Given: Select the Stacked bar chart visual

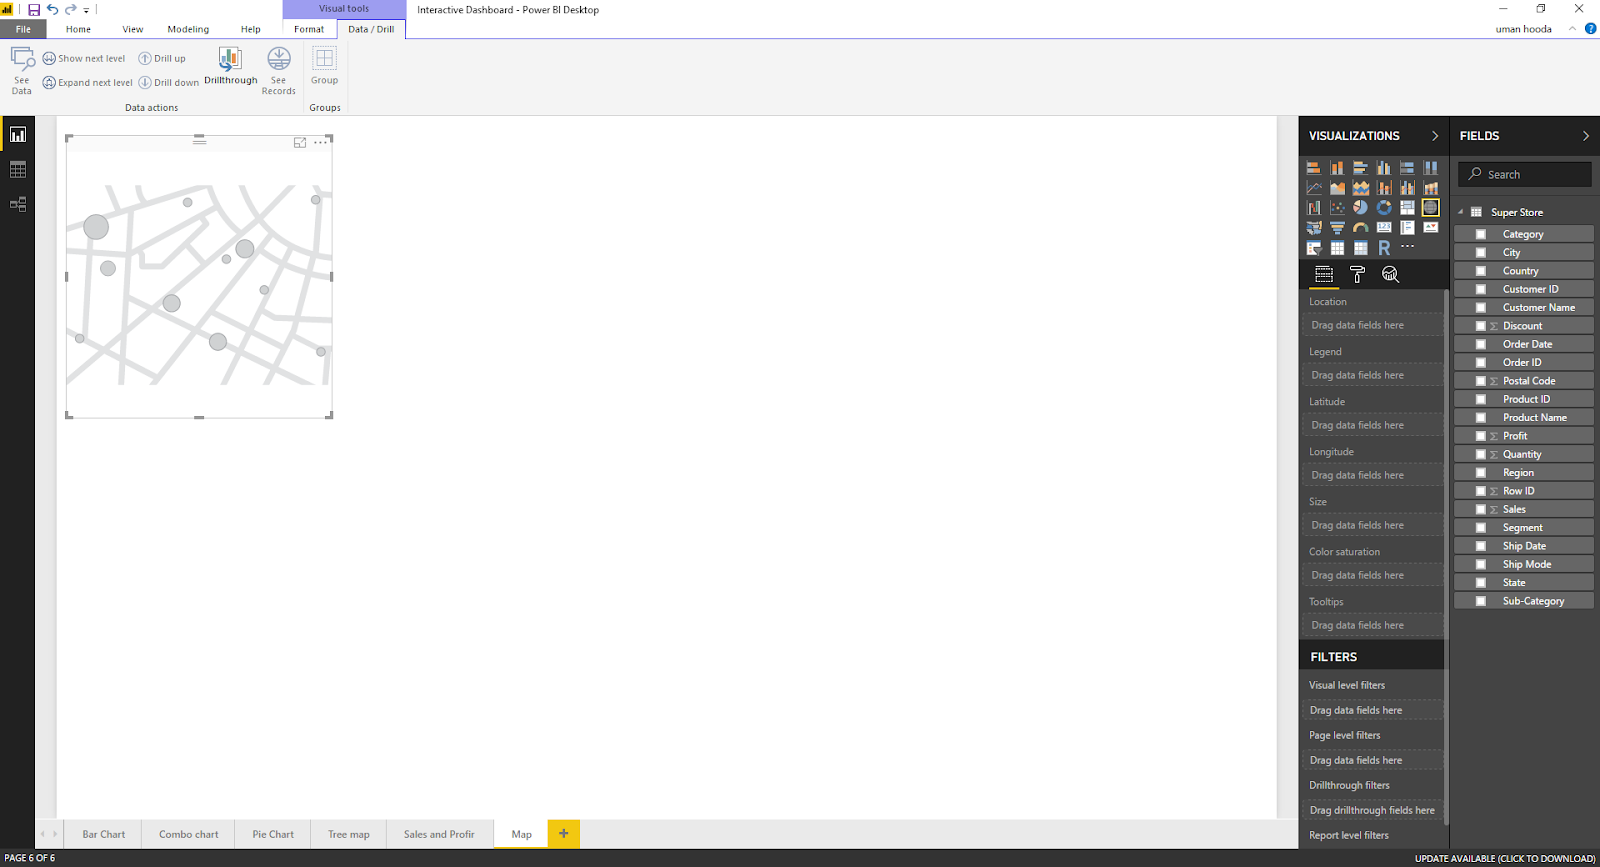Looking at the screenshot, I should (x=1313, y=168).
